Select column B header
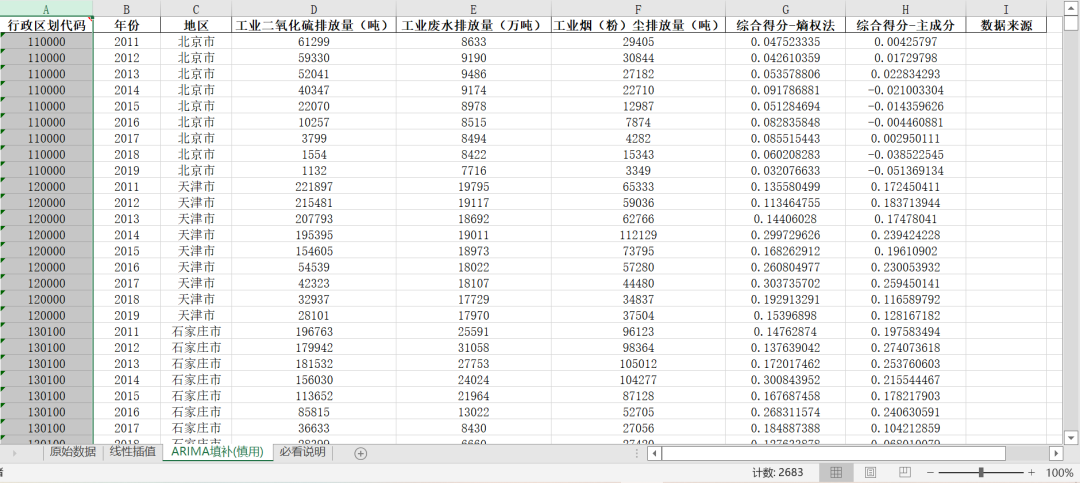Viewport: 1080px width, 483px height. pos(126,9)
